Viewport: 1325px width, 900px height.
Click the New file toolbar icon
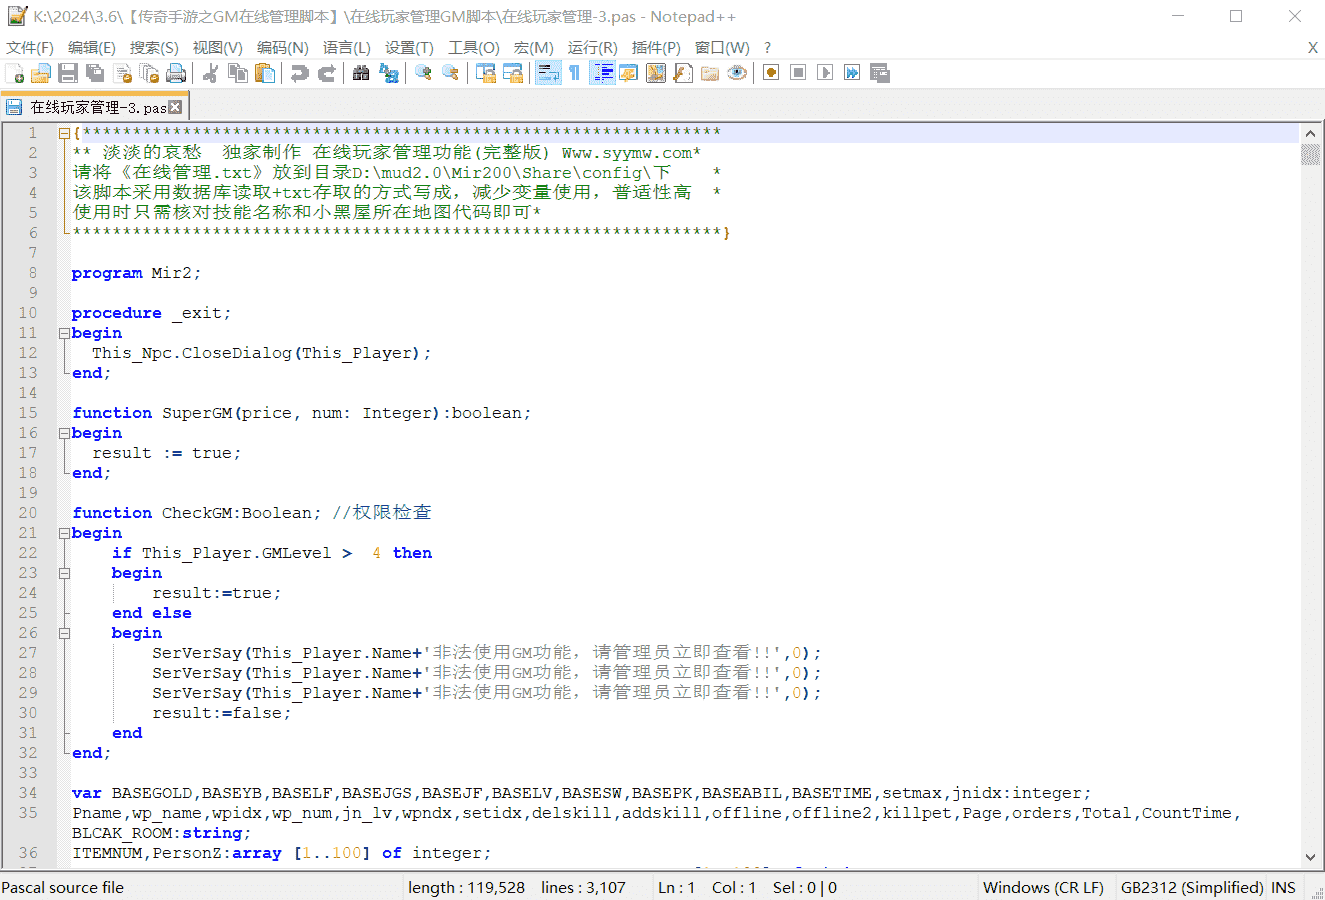[15, 73]
